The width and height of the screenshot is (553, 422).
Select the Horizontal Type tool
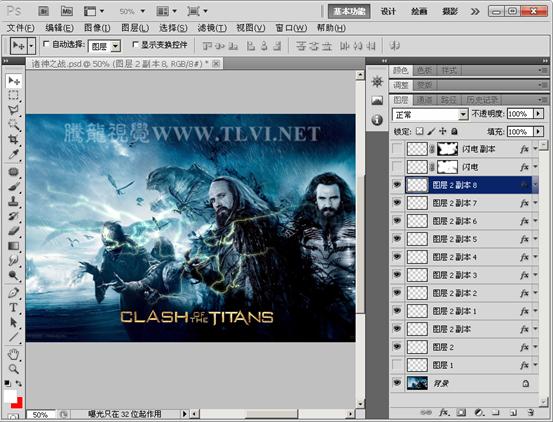[x=14, y=307]
